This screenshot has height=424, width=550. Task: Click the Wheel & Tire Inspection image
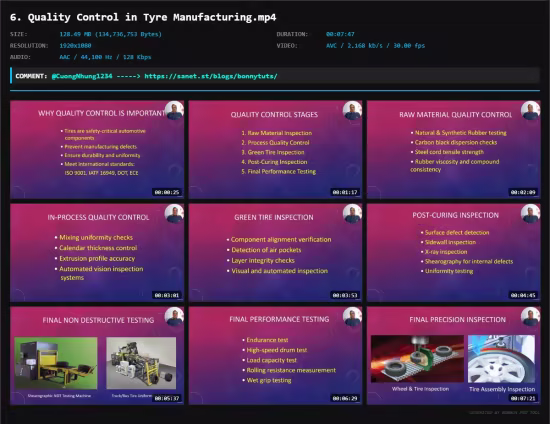(417, 358)
